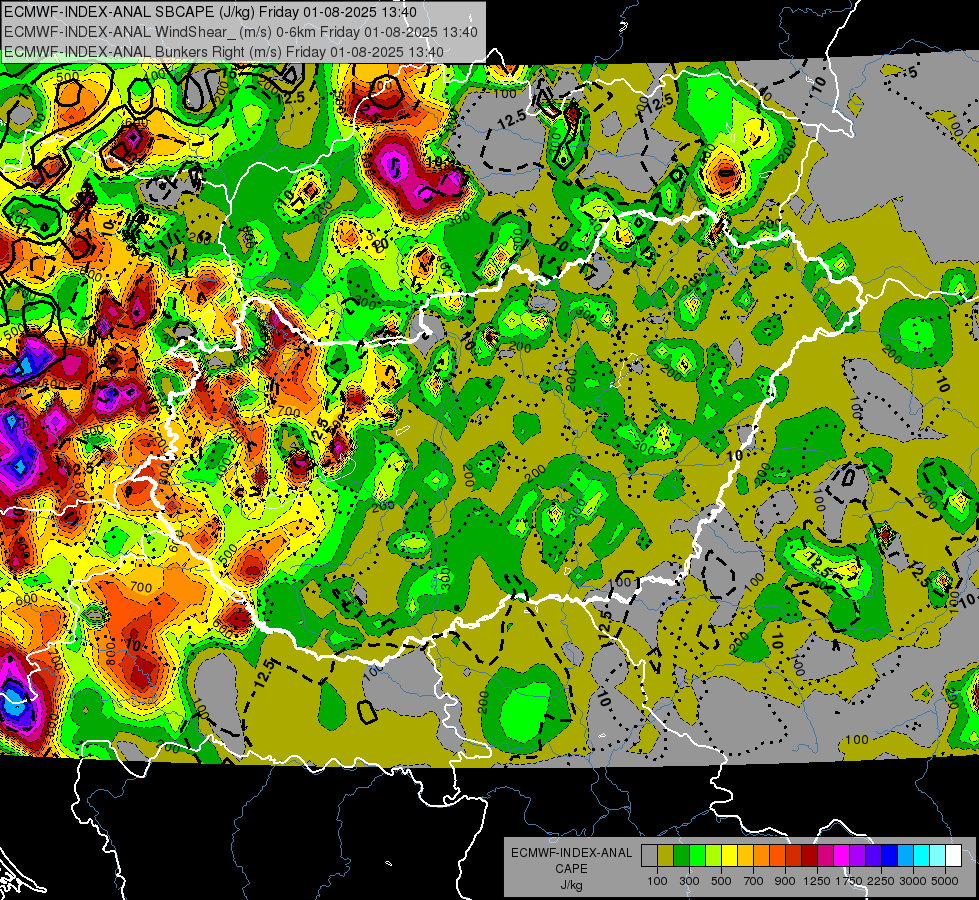The image size is (979, 900).
Task: Click the ECMWF-INDEX-ANAL legend title
Action: pyautogui.click(x=571, y=853)
